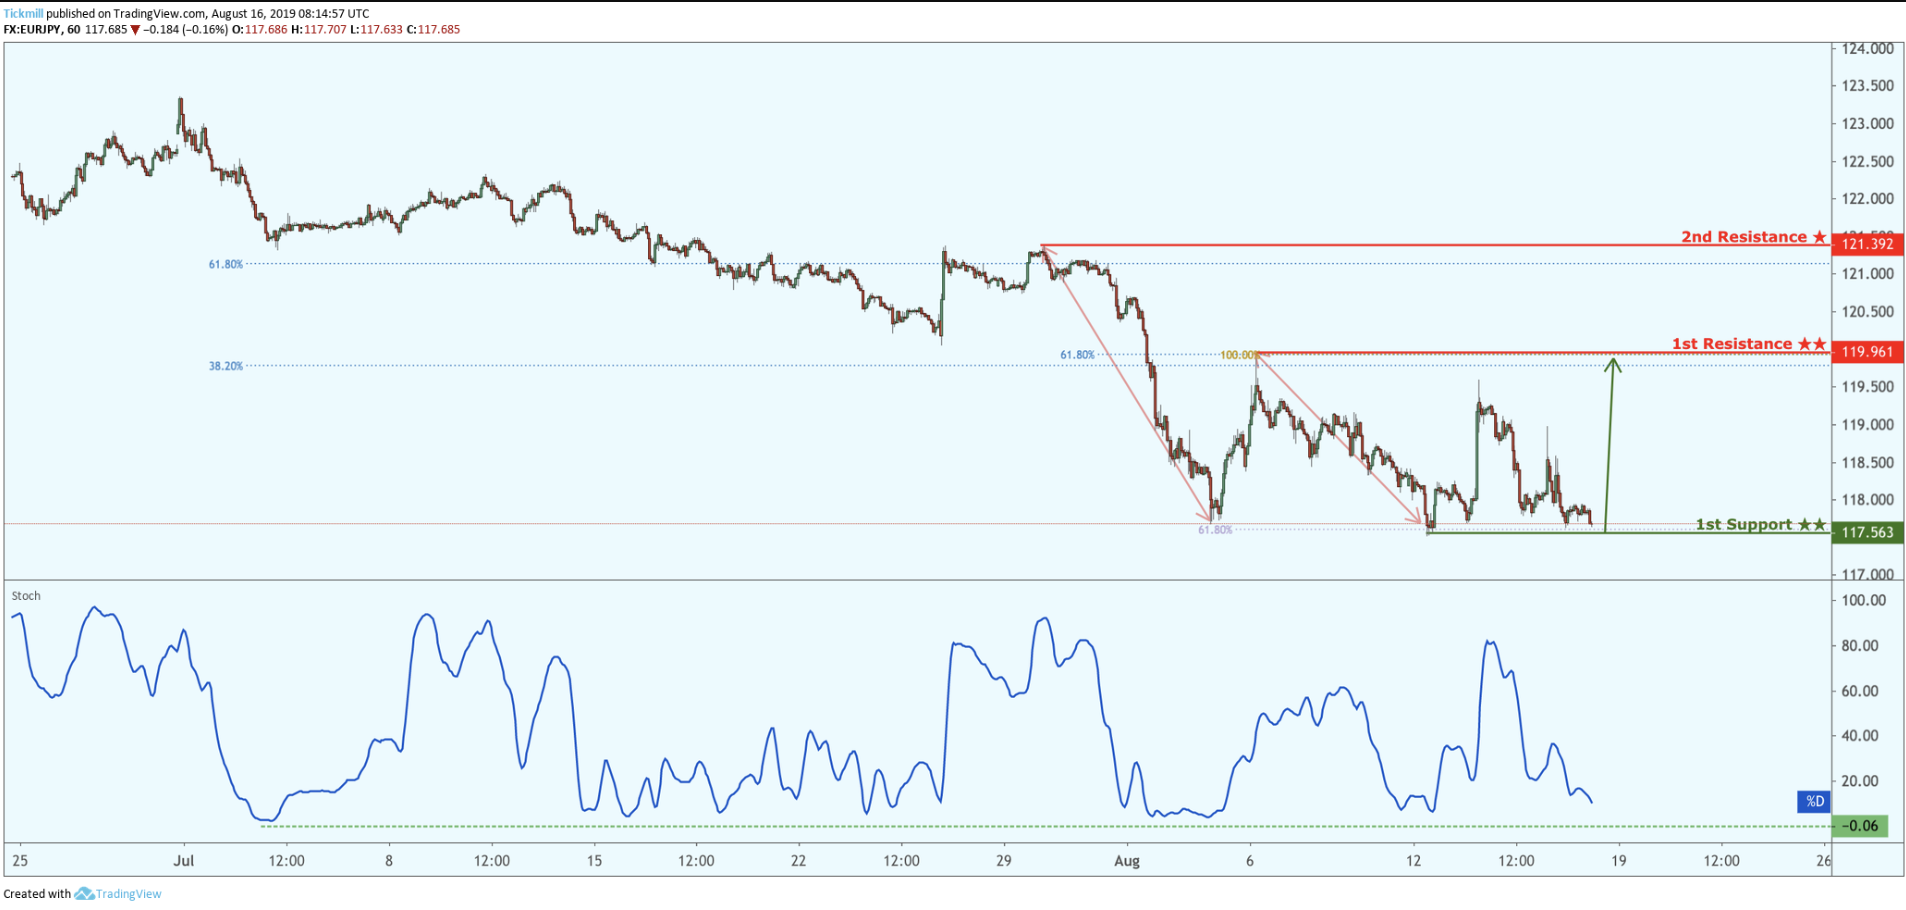Click the 60.00 stochastic axis label
This screenshot has width=1906, height=910.
pyautogui.click(x=1860, y=691)
